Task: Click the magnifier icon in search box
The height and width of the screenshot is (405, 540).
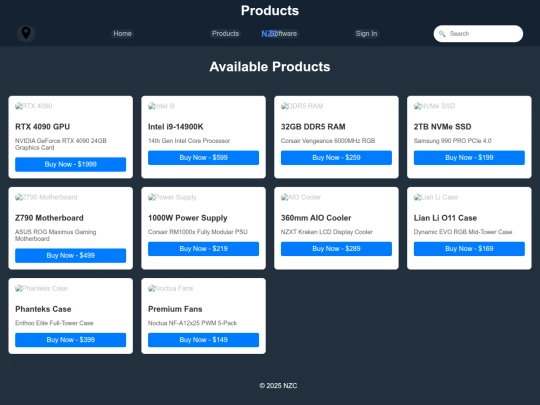Action: (x=442, y=34)
